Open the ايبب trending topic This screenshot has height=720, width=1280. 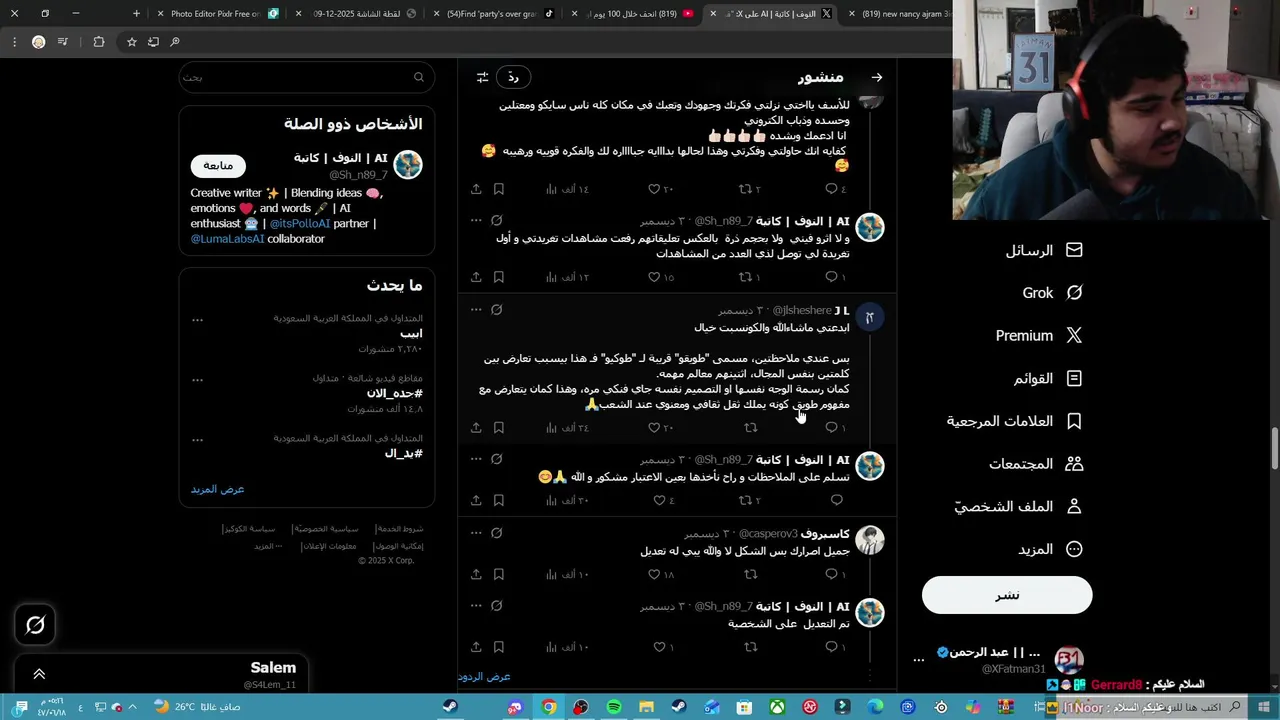tap(411, 334)
